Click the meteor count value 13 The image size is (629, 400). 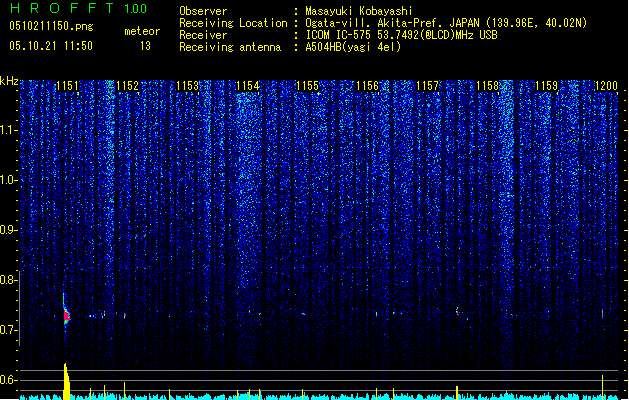click(x=145, y=46)
